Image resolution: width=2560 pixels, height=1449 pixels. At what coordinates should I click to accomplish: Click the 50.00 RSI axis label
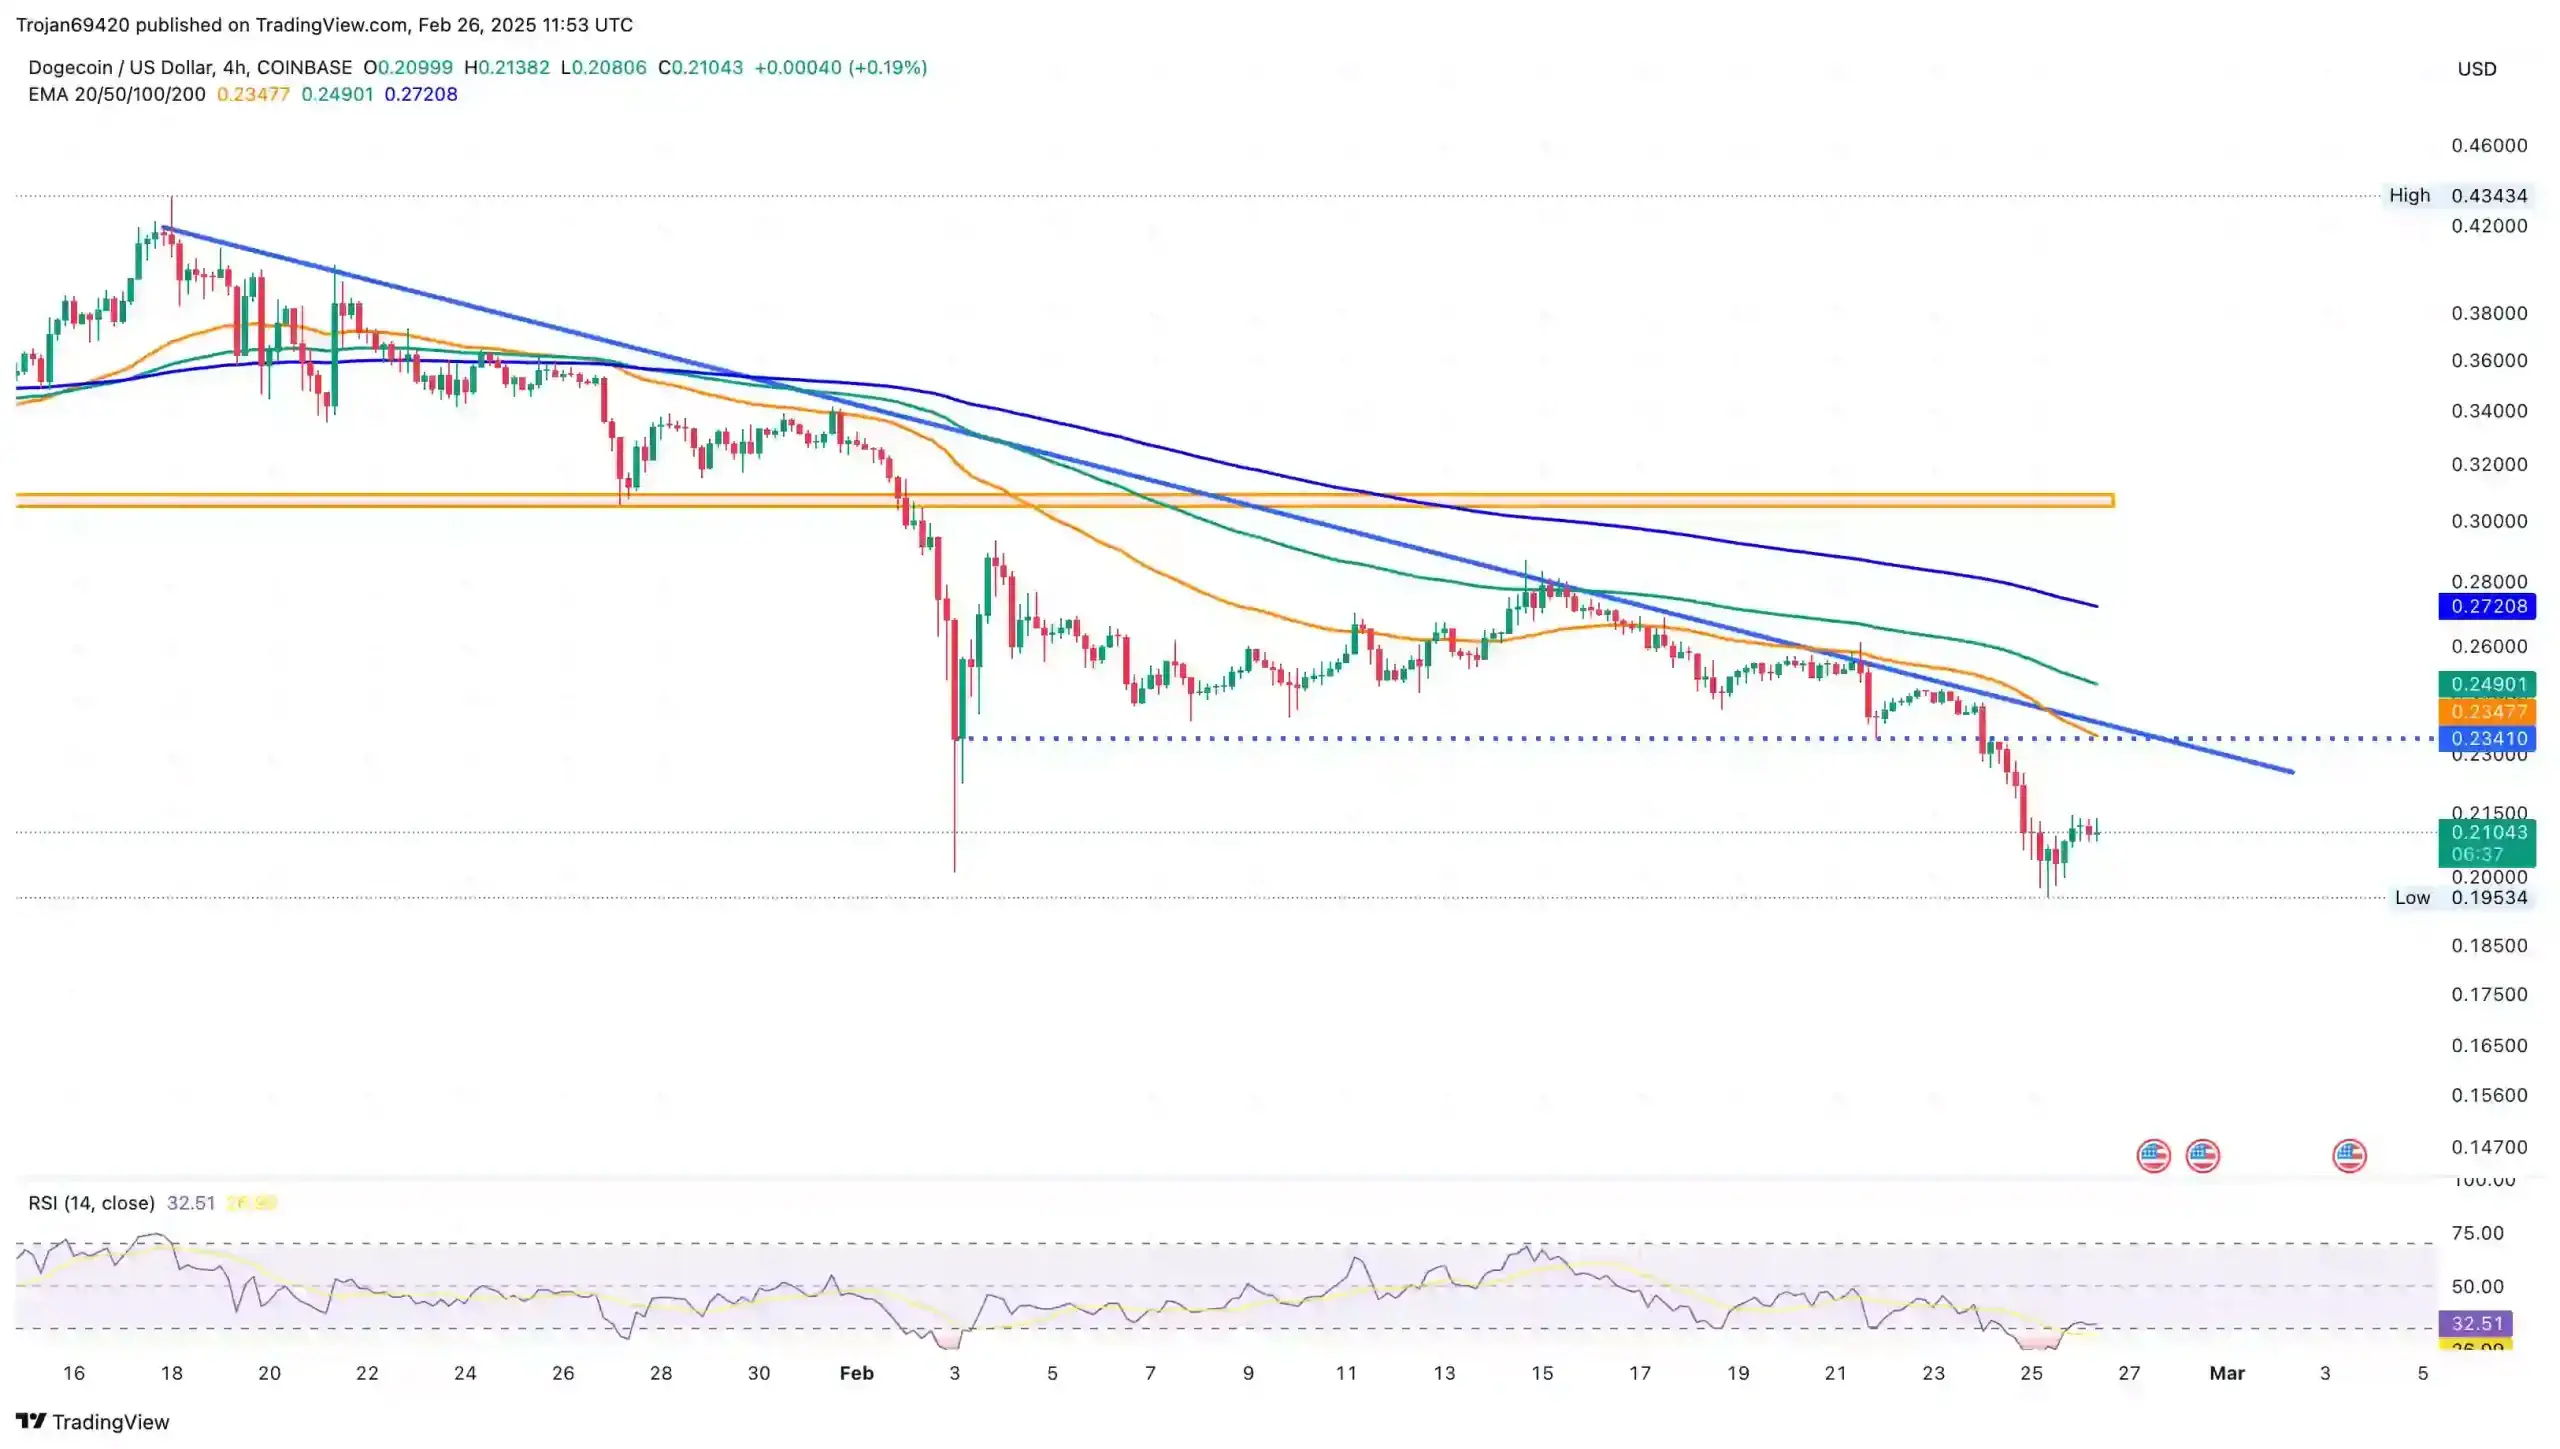point(2477,1287)
